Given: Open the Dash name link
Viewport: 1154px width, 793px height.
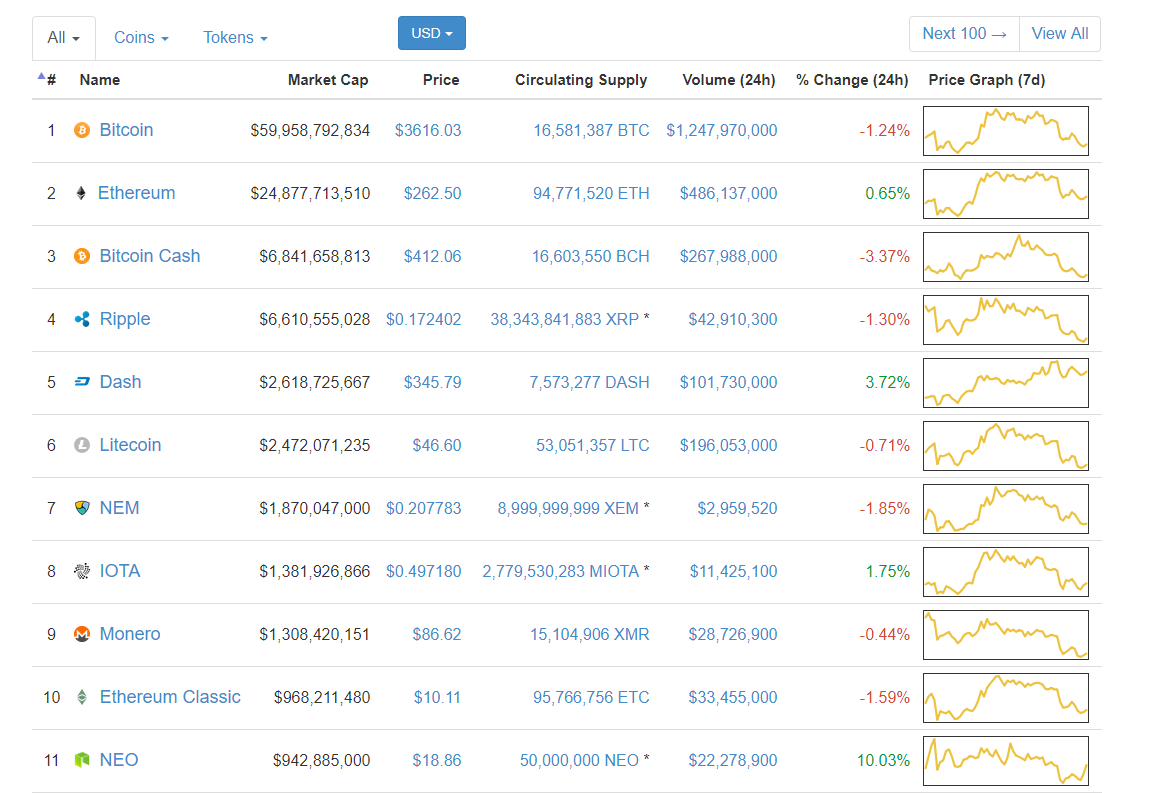Looking at the screenshot, I should click(121, 382).
